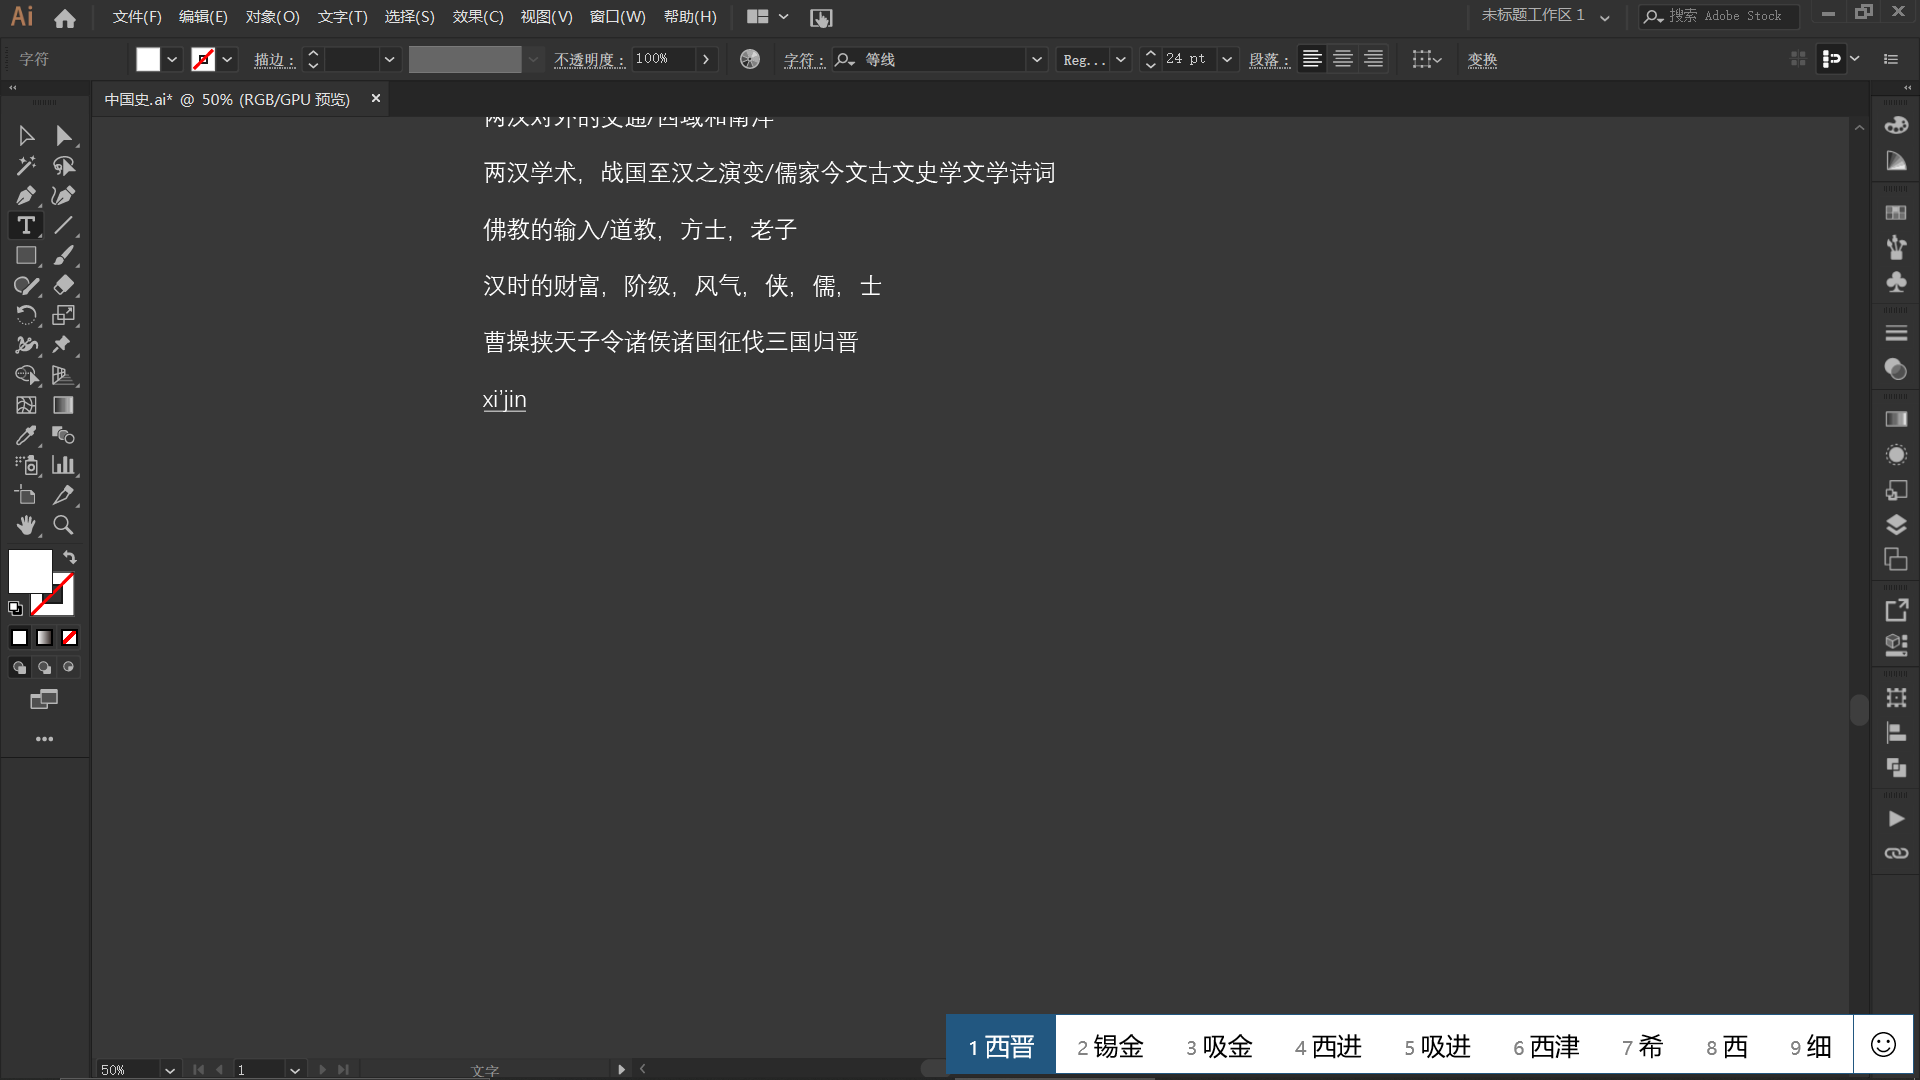Set the fill mode to None
The height and width of the screenshot is (1080, 1920).
69,638
